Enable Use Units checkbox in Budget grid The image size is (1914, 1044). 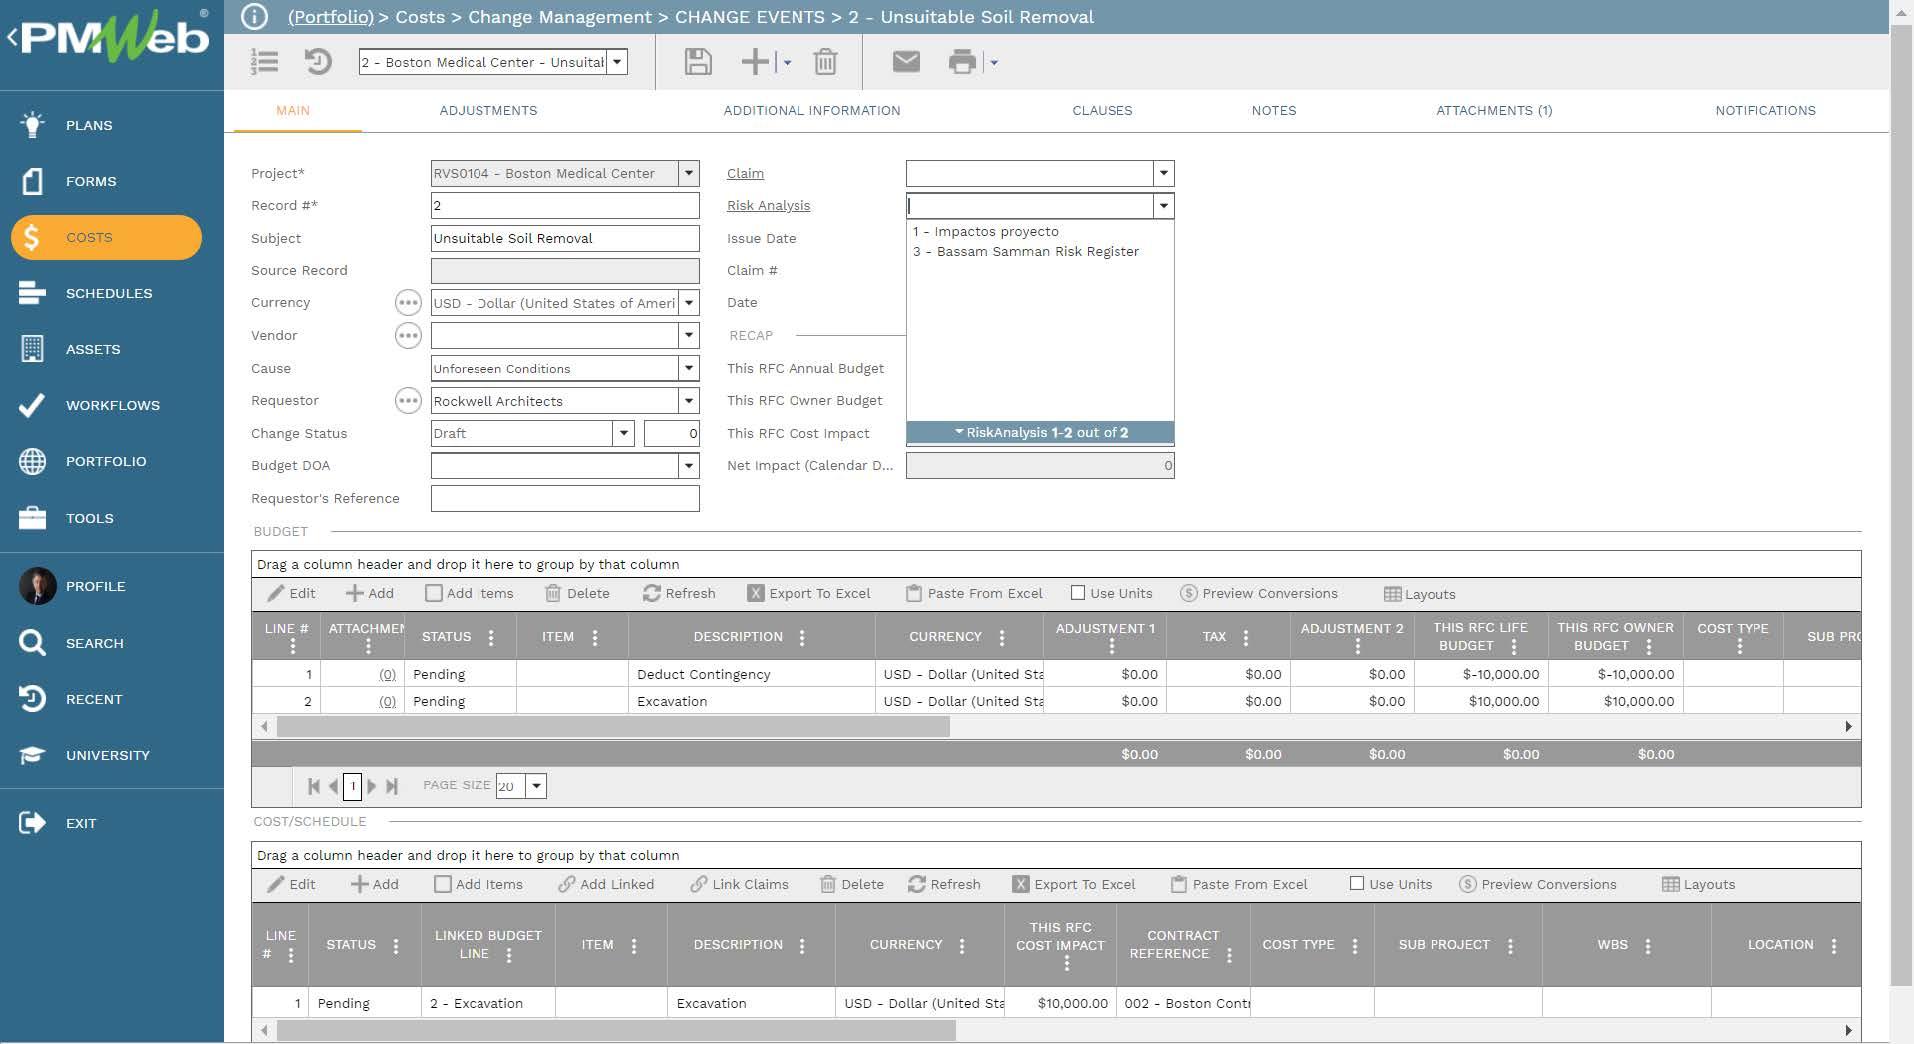pyautogui.click(x=1078, y=593)
